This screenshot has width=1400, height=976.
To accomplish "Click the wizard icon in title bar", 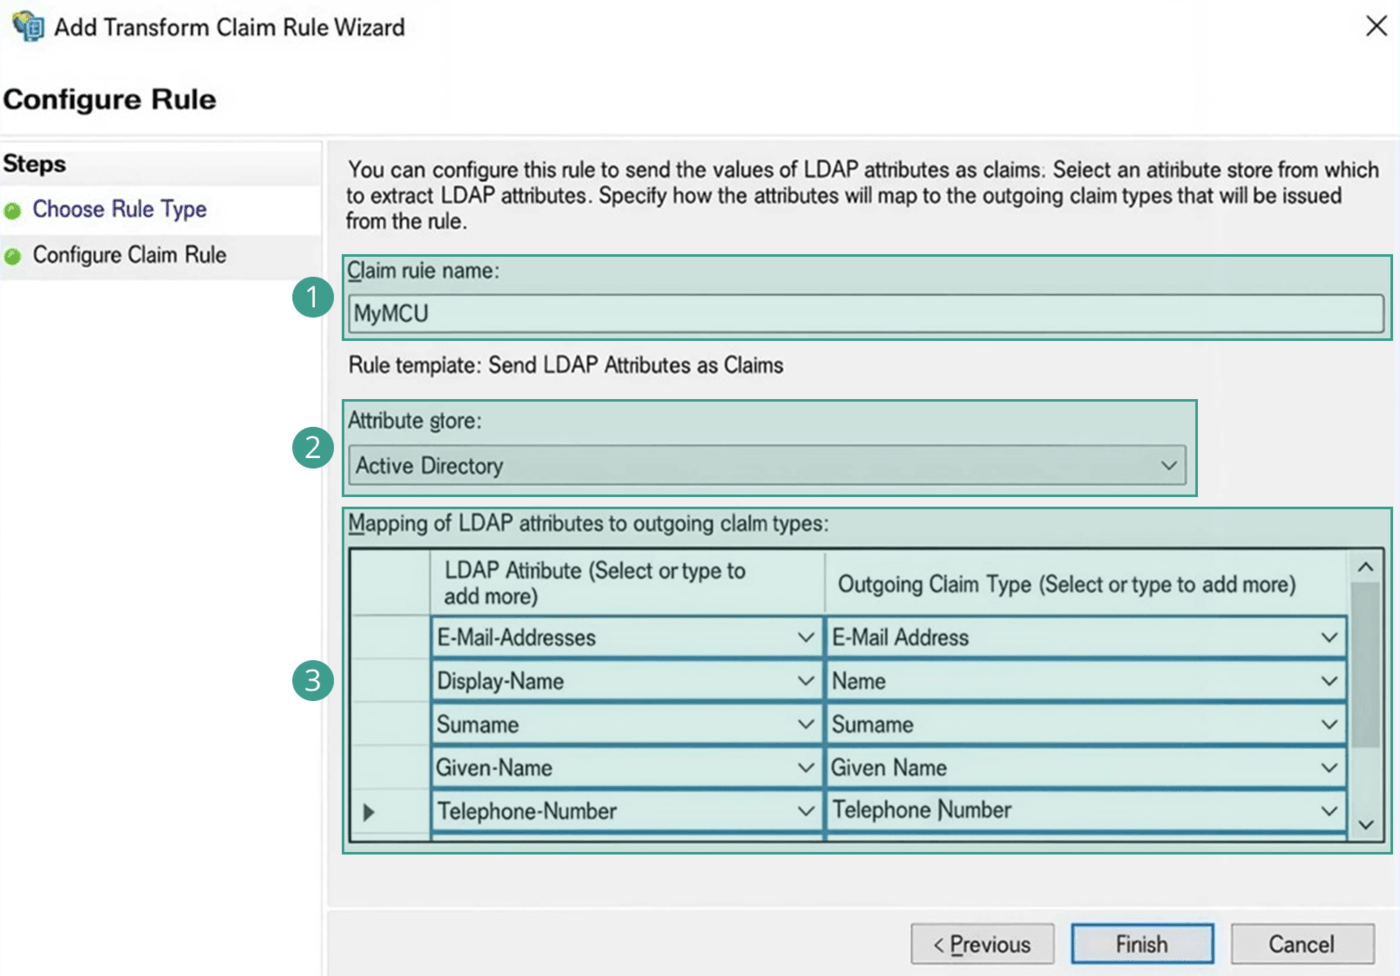I will coord(28,26).
